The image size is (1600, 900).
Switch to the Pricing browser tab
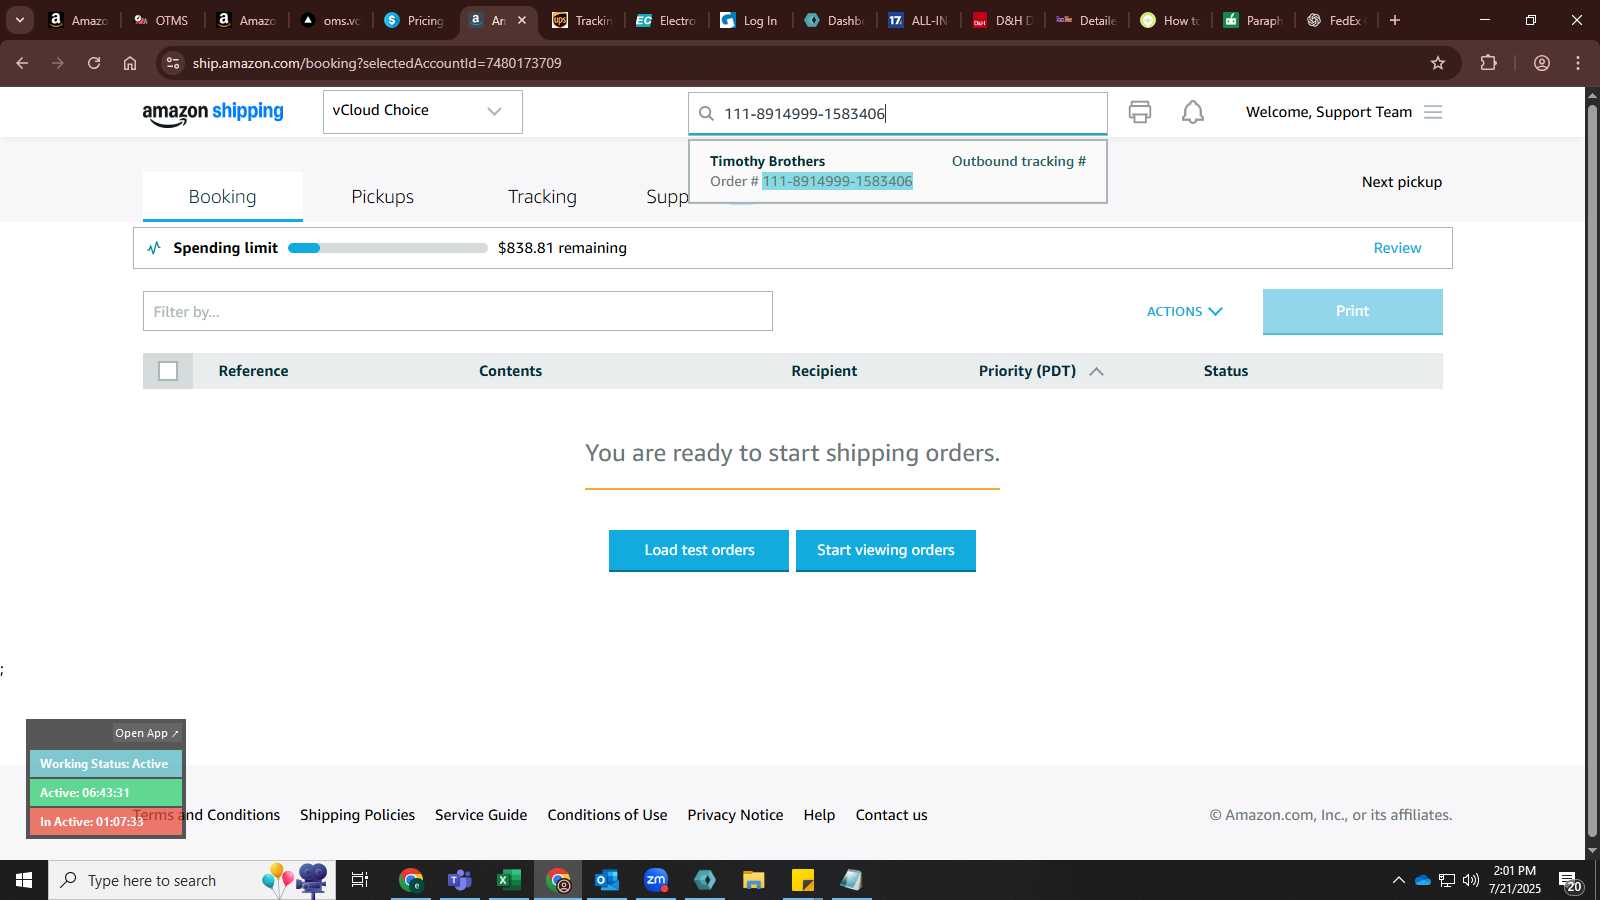415,20
